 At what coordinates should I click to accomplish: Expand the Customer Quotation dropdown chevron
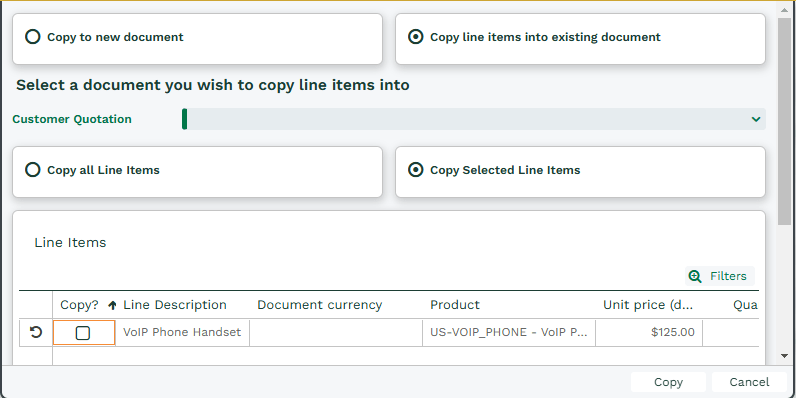pos(756,119)
